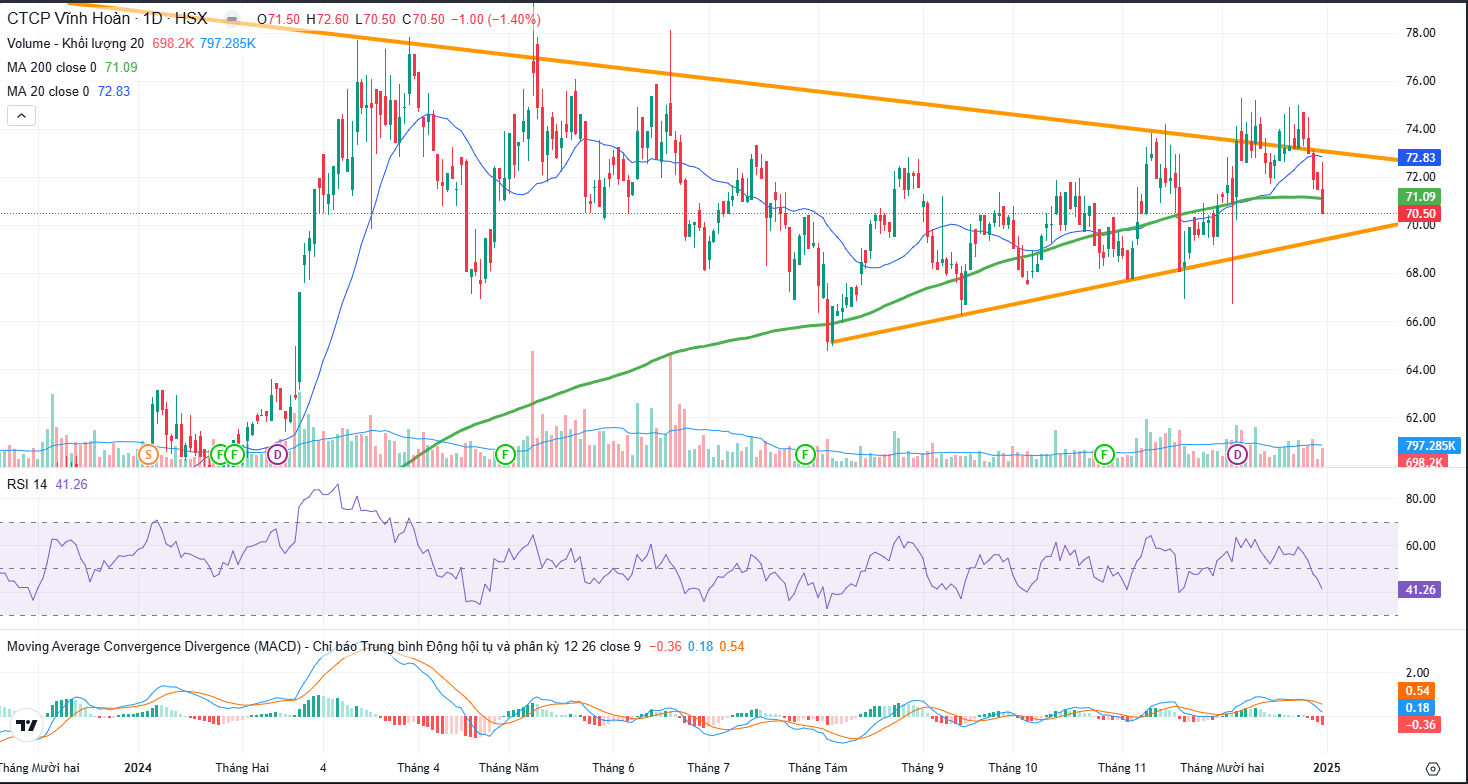1468x784 pixels.
Task: Click the blue 72.83 MA 20 price label
Action: point(1421,158)
